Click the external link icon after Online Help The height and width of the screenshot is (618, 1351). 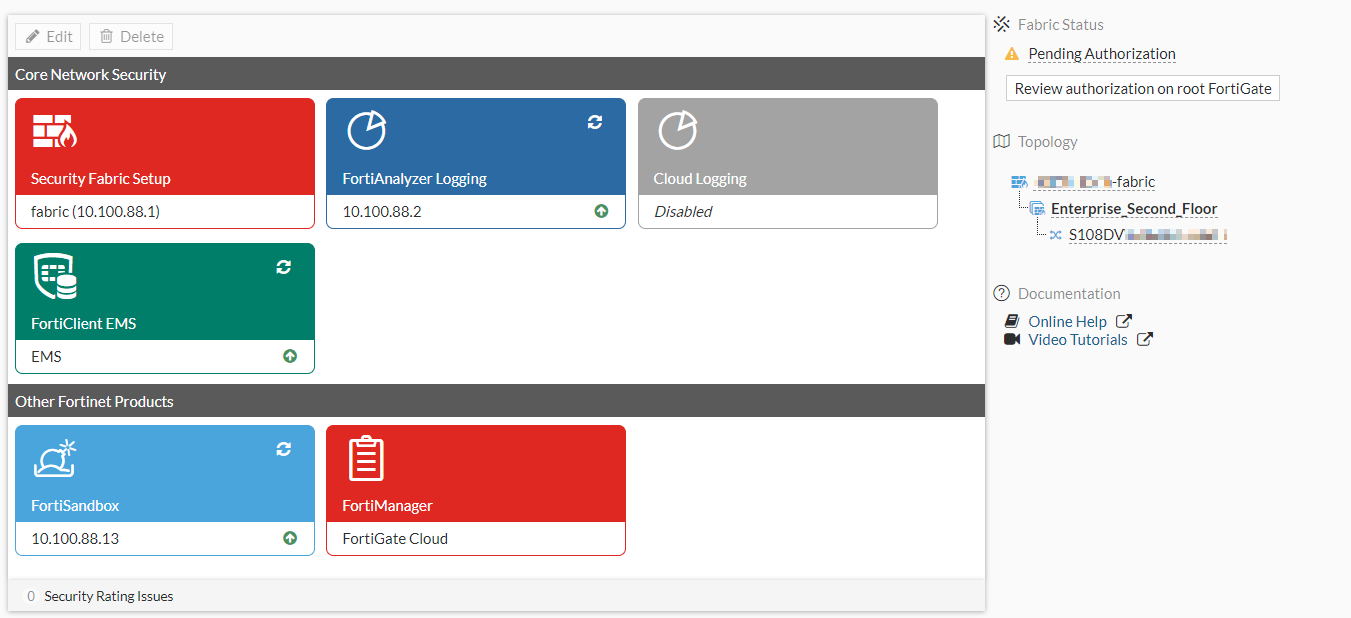pos(1124,321)
